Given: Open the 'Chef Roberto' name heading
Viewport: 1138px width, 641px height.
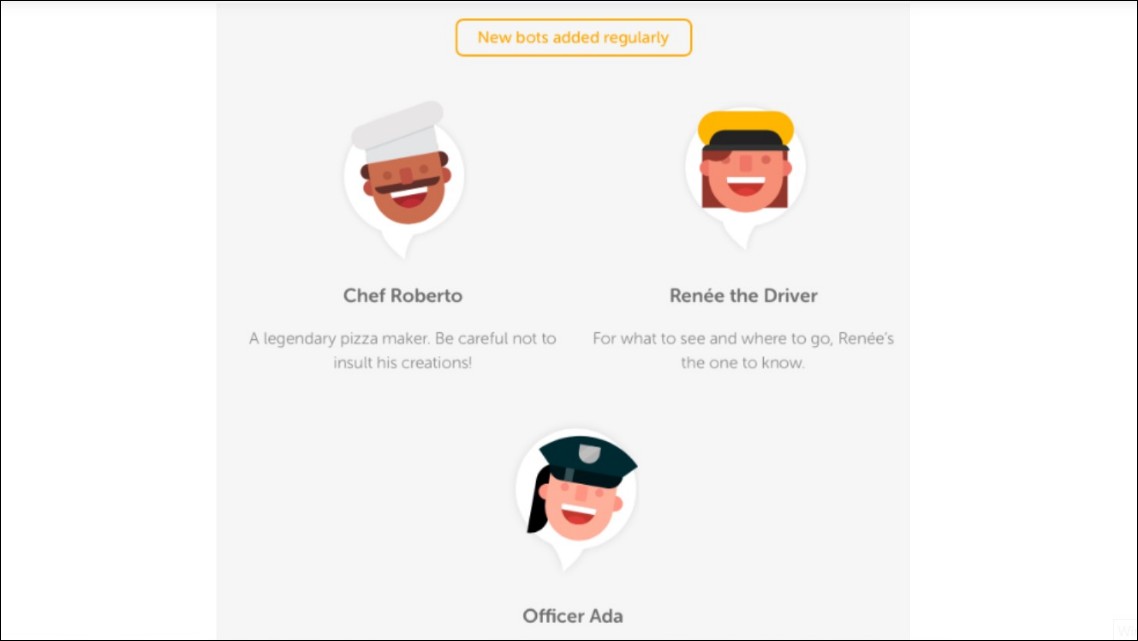Looking at the screenshot, I should [x=403, y=295].
